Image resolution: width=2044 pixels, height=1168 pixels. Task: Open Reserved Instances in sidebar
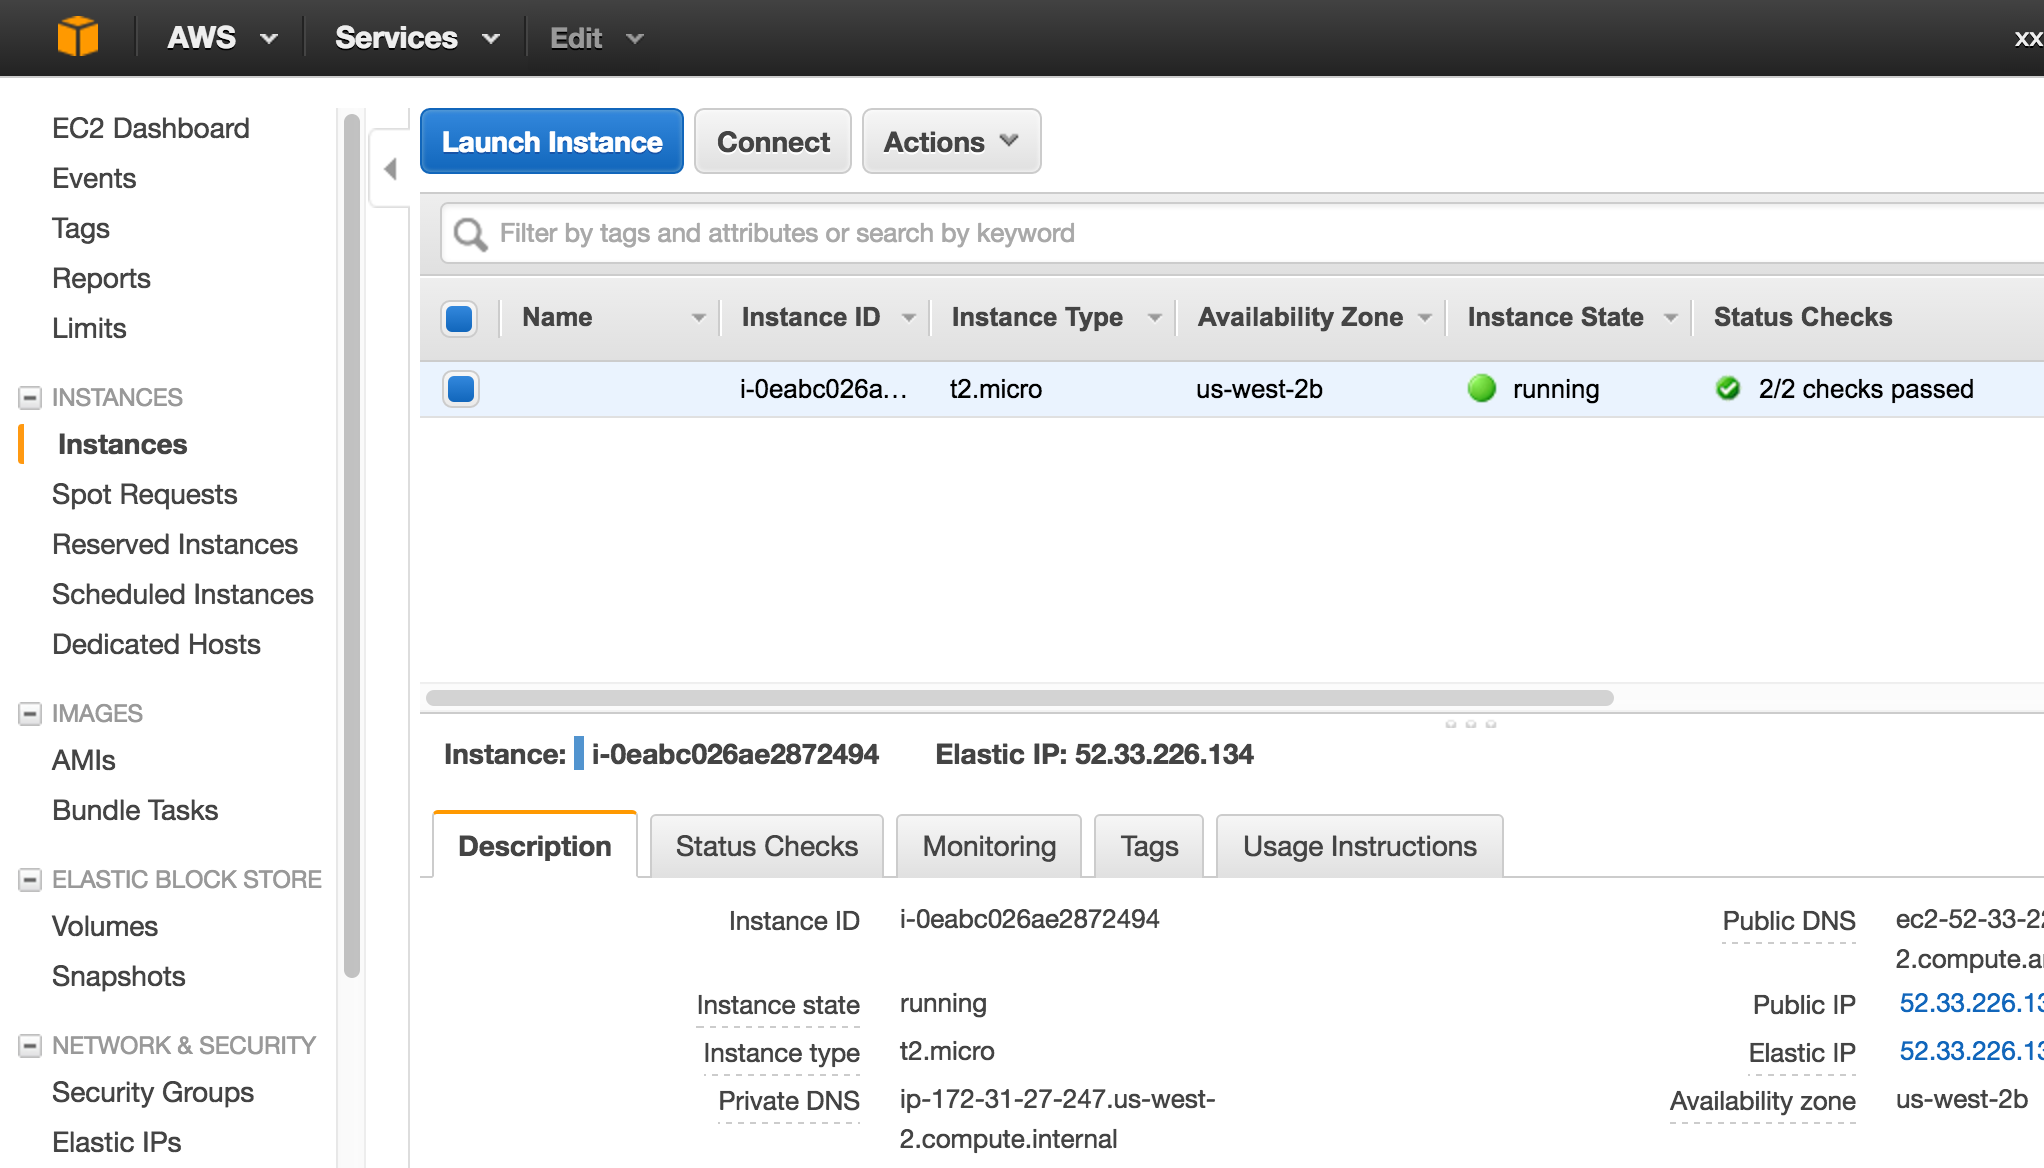point(175,544)
